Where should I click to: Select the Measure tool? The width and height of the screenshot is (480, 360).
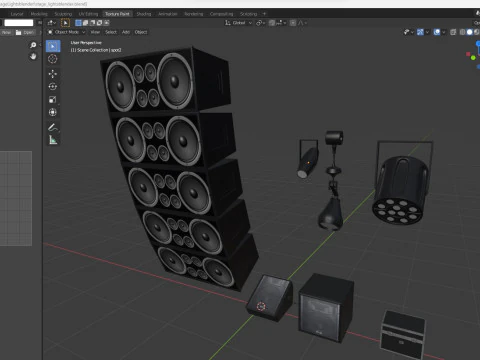pyautogui.click(x=53, y=140)
